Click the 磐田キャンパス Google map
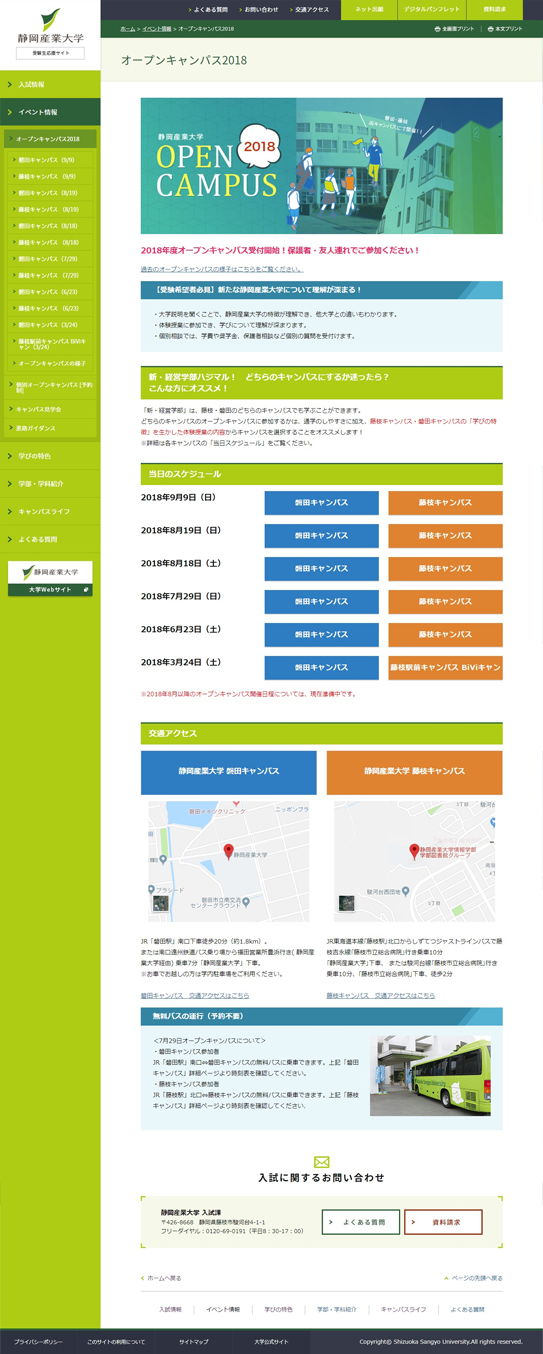Viewport: 543px width, 1354px height. tap(229, 861)
